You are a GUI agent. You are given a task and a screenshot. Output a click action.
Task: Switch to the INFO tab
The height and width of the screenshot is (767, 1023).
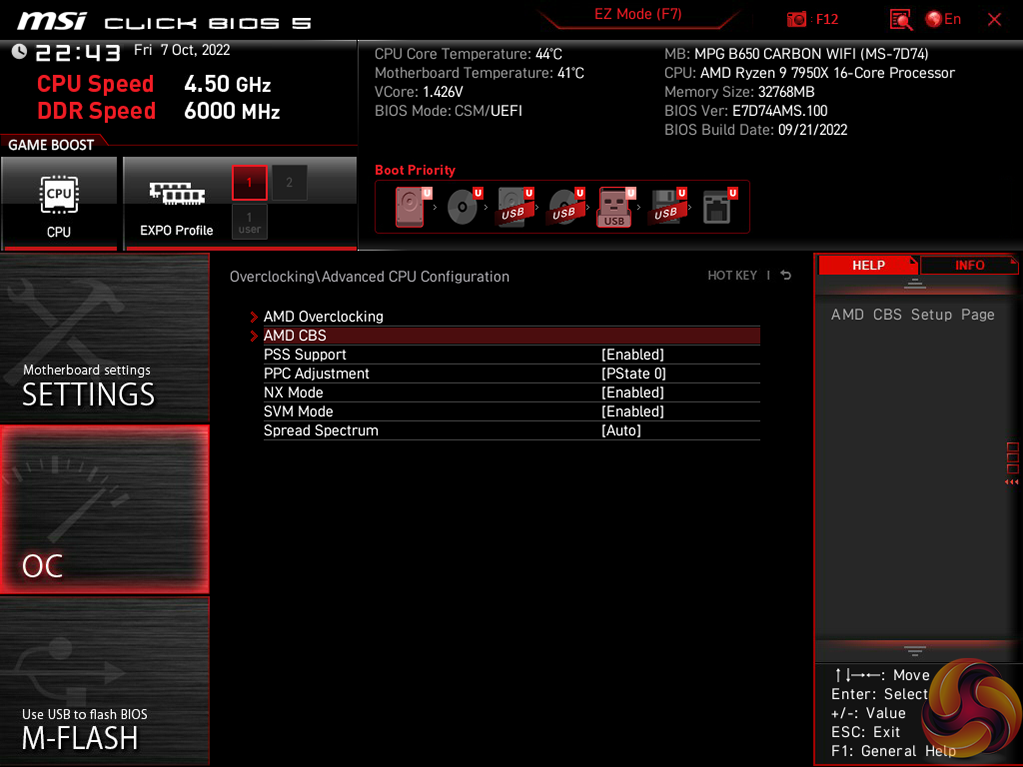click(970, 265)
